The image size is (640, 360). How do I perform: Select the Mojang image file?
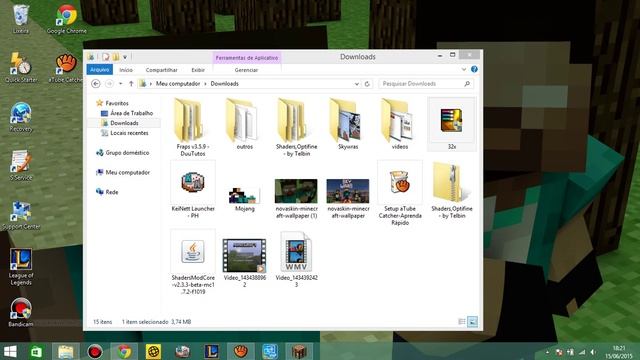tap(244, 199)
